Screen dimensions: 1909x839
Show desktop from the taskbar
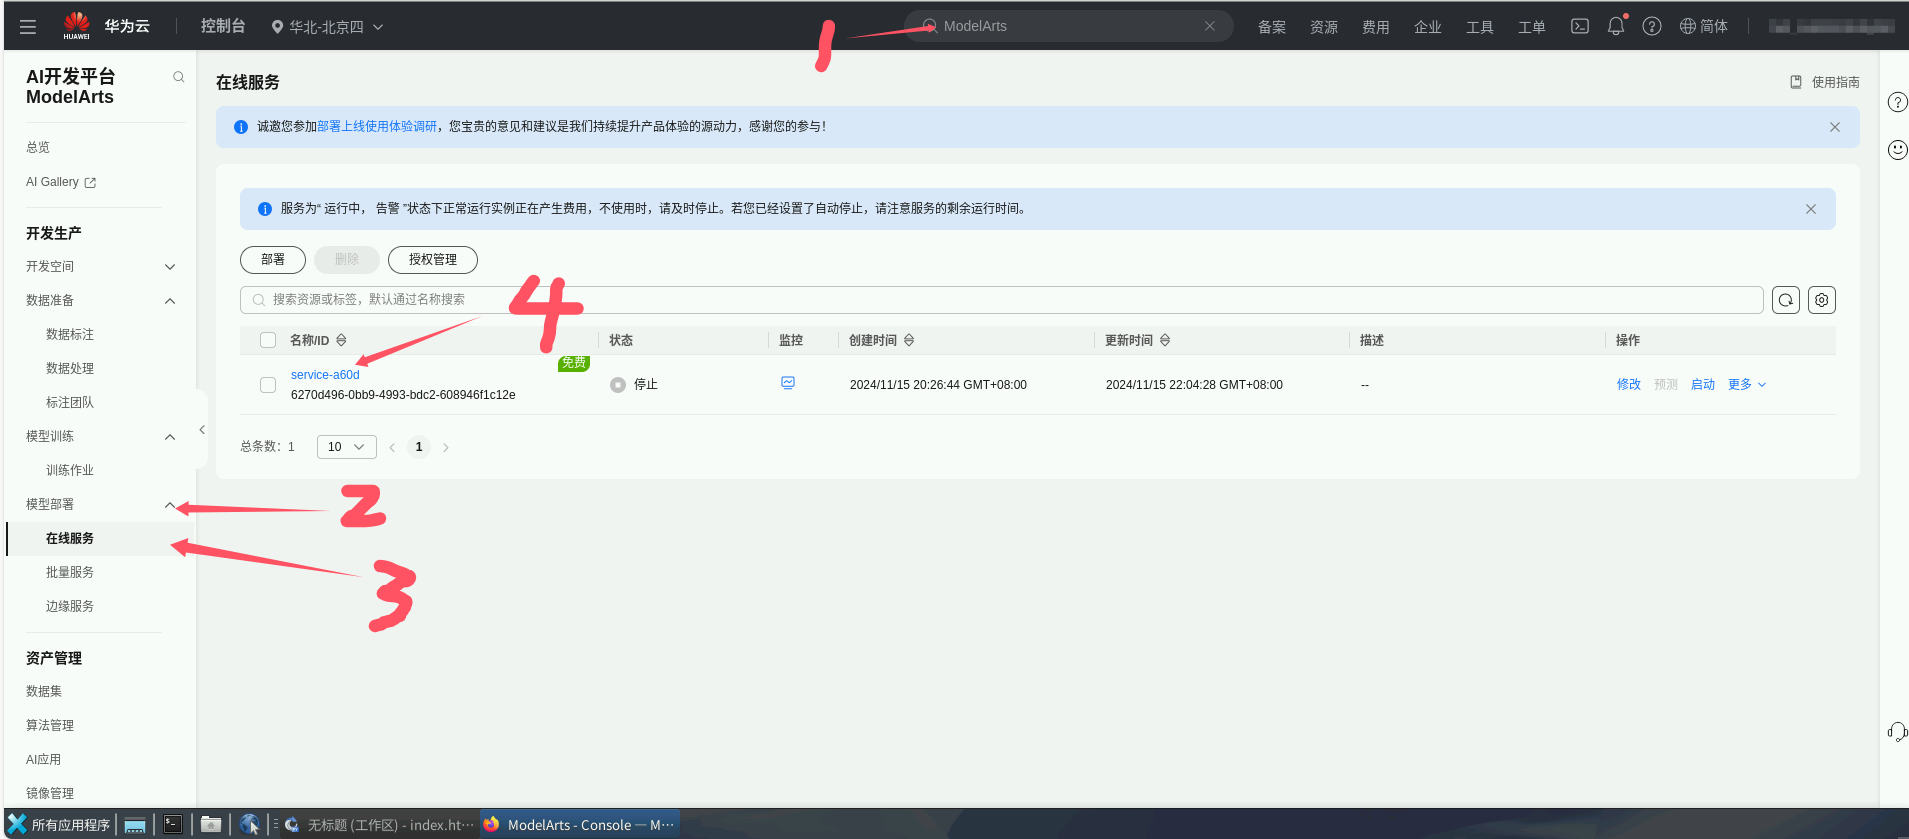tap(135, 825)
